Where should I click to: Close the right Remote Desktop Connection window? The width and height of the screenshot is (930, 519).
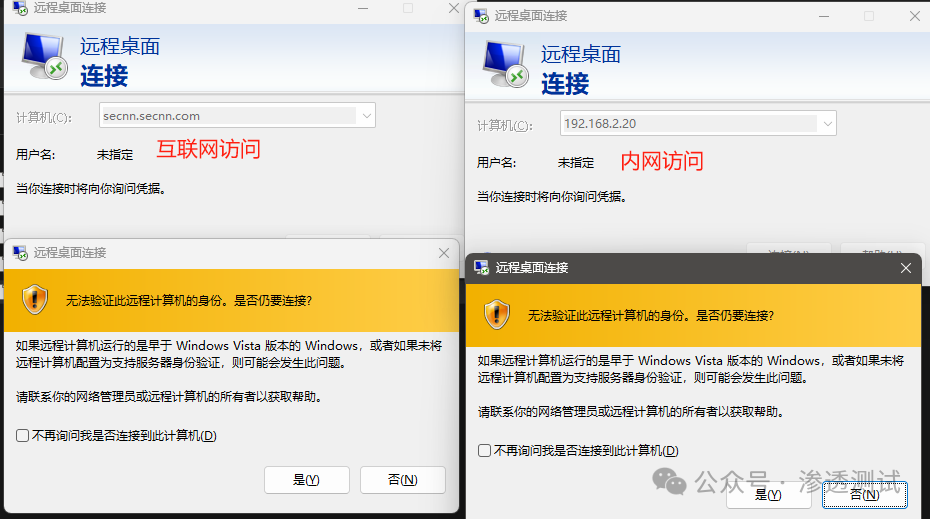coord(915,16)
